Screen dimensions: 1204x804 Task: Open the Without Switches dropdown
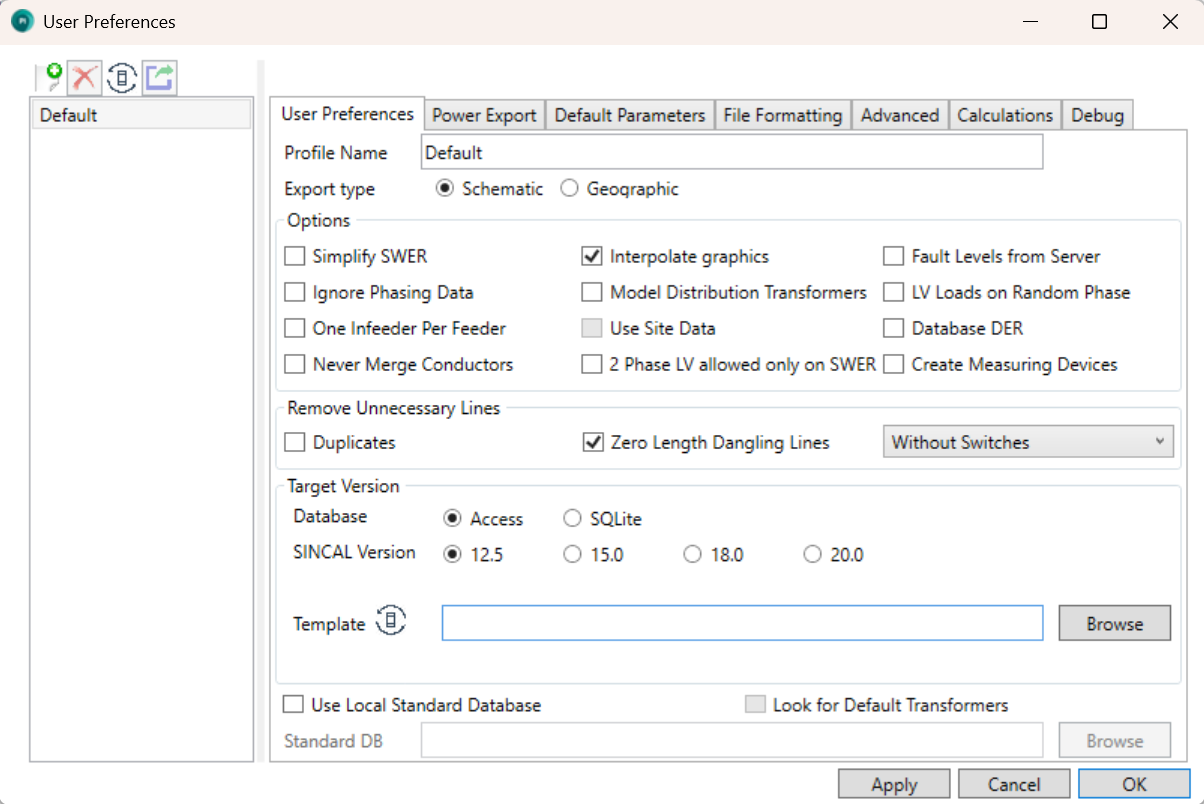point(1027,442)
